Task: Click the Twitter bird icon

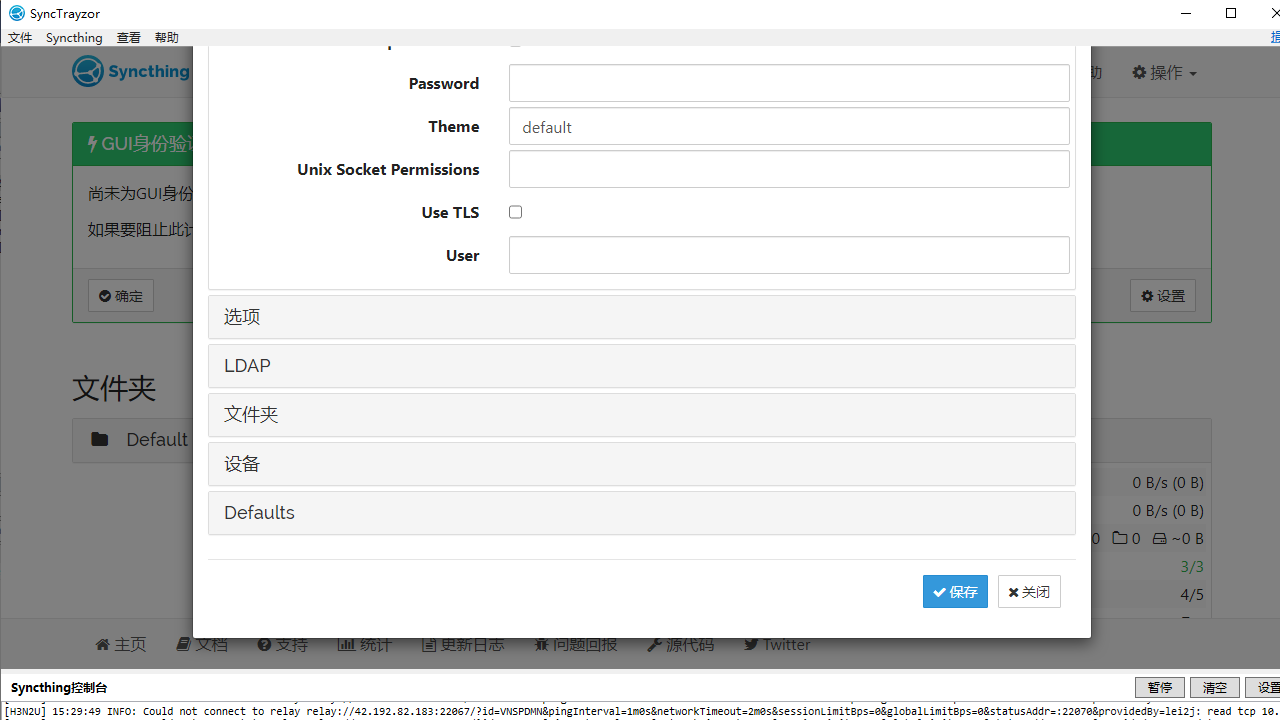Action: pyautogui.click(x=751, y=645)
